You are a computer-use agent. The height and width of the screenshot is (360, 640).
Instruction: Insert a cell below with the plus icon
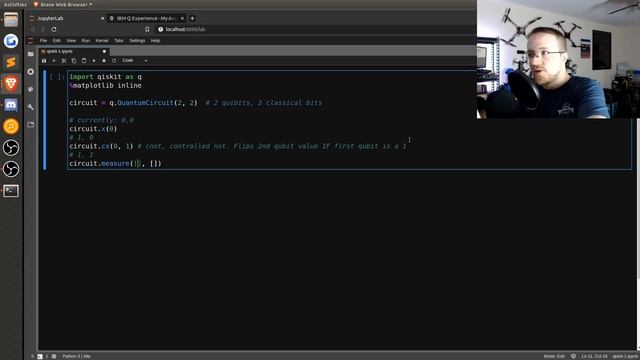(x=54, y=60)
